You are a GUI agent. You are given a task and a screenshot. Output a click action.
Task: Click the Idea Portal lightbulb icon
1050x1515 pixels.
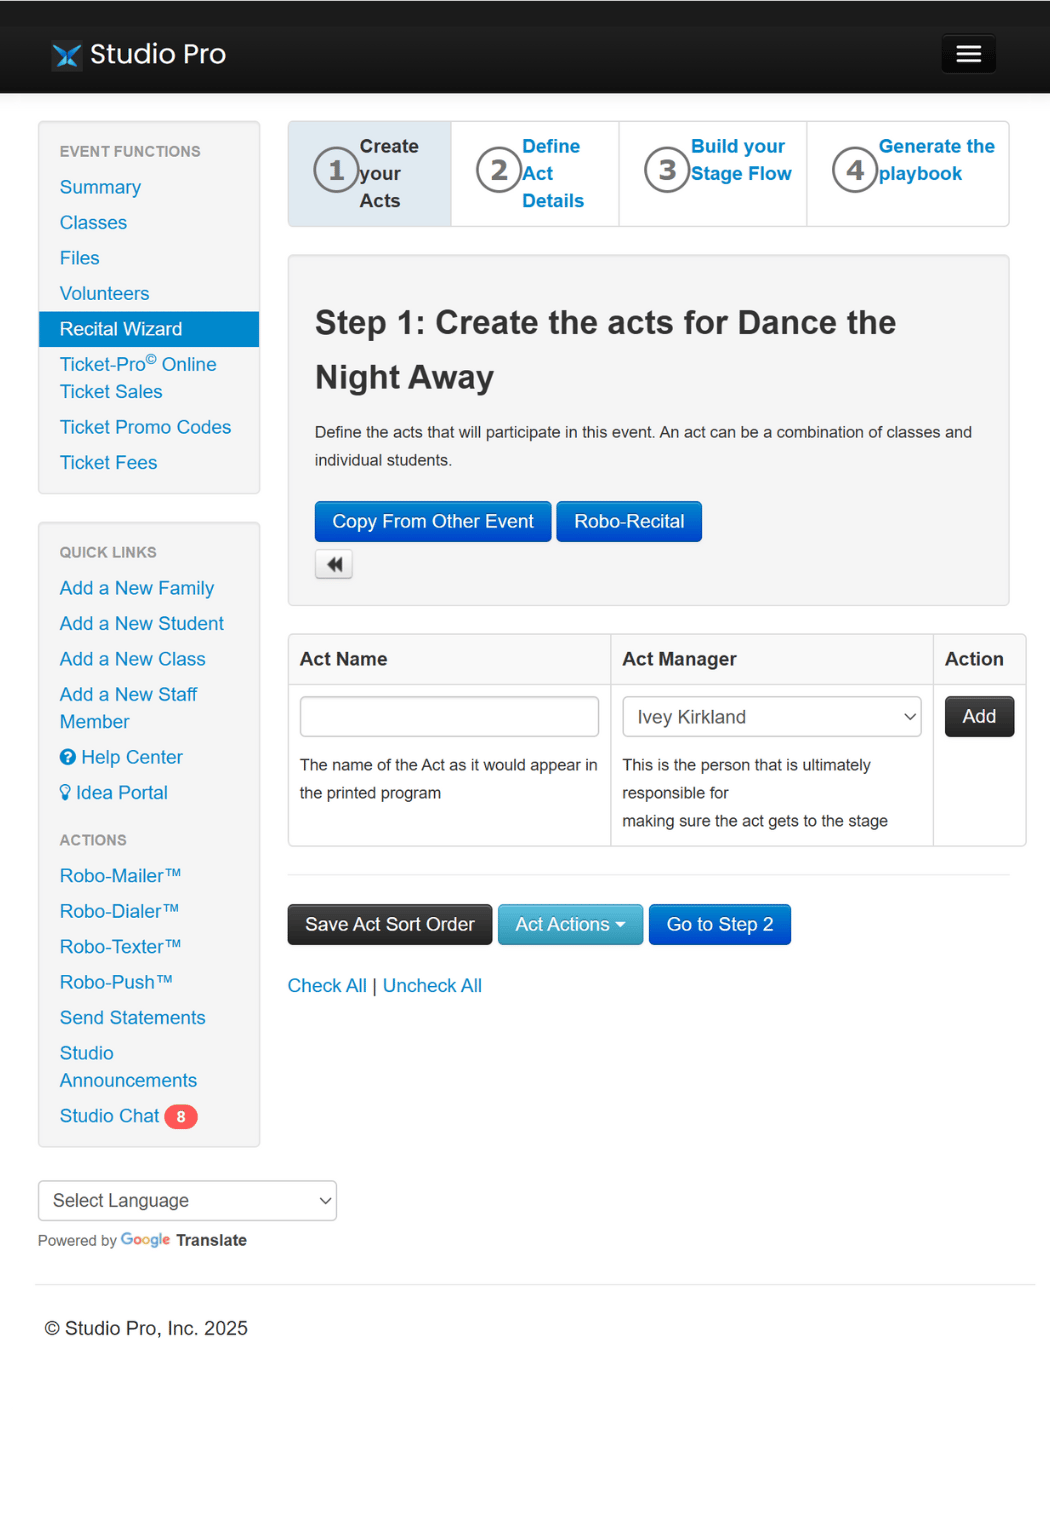(x=66, y=793)
